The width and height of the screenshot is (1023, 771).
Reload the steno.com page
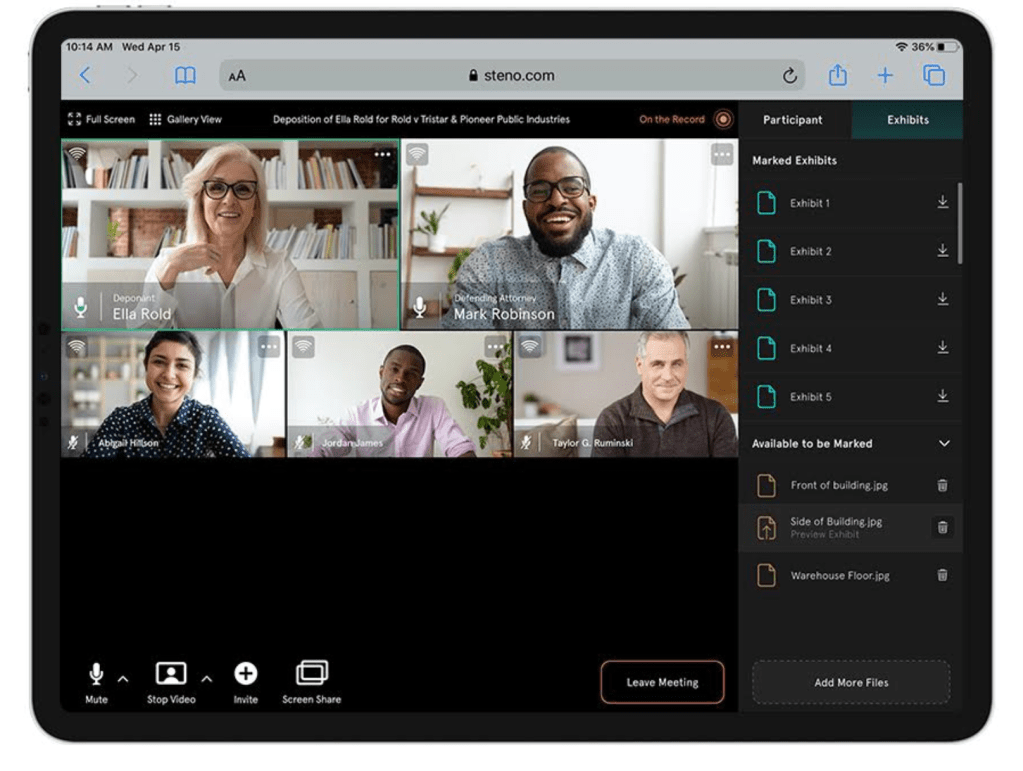click(789, 76)
